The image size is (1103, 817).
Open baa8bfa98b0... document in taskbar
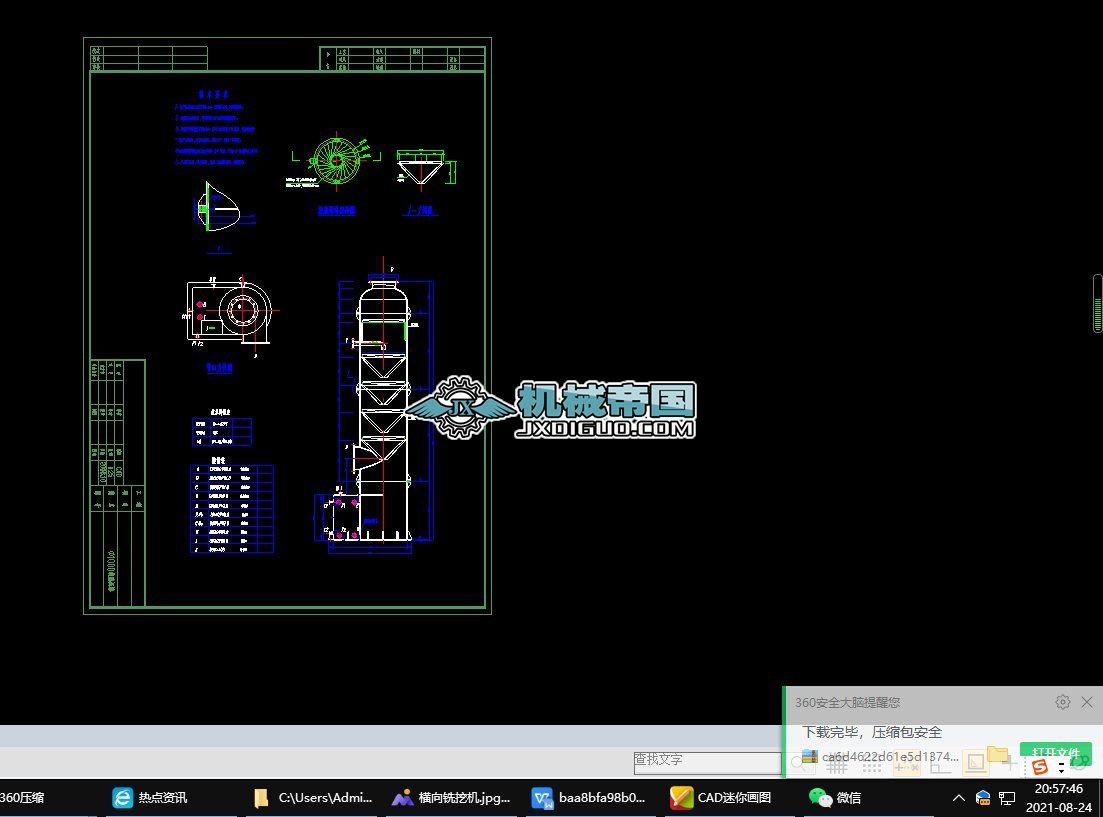coord(588,797)
